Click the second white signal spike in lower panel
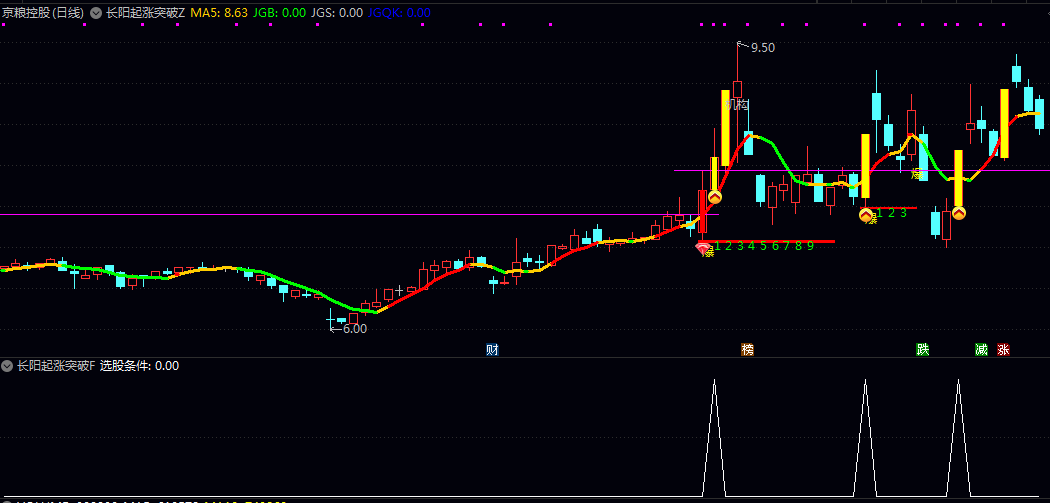Screen dimensions: 1050x503 (865, 438)
